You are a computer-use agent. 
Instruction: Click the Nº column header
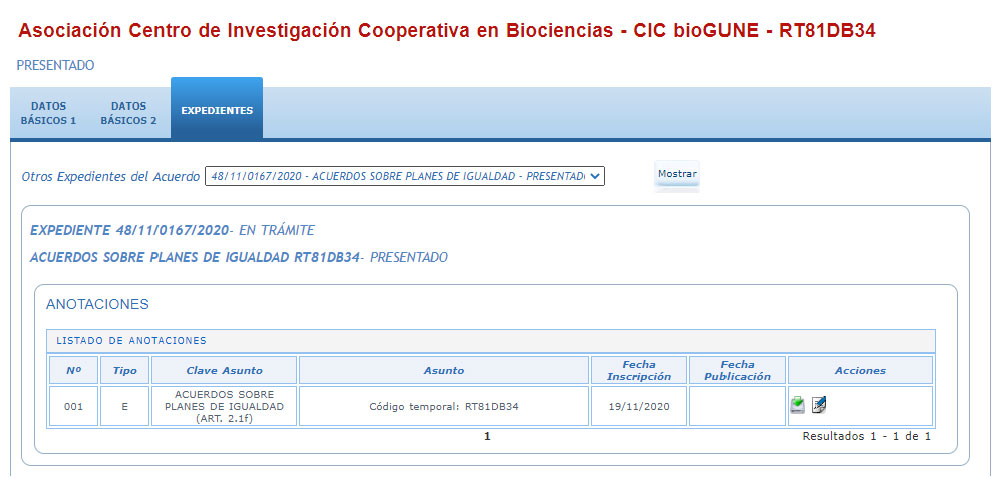click(x=73, y=370)
